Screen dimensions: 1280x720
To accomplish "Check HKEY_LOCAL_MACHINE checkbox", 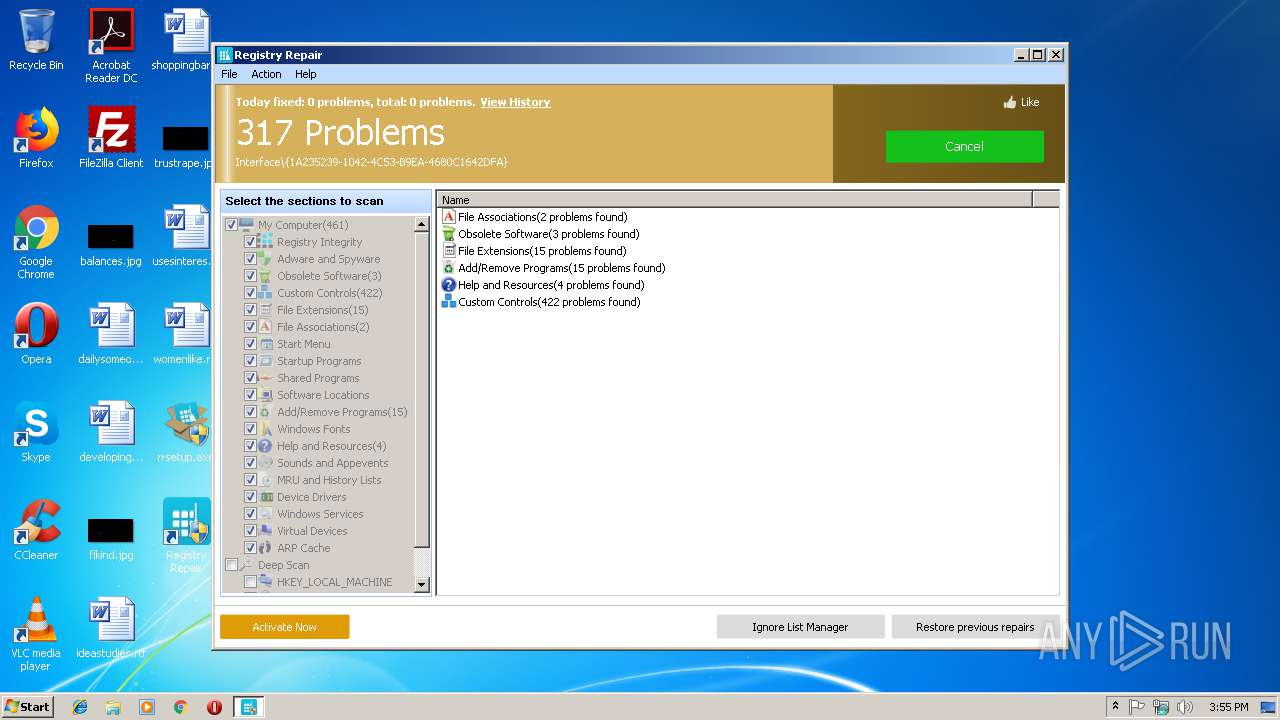I will pyautogui.click(x=251, y=582).
